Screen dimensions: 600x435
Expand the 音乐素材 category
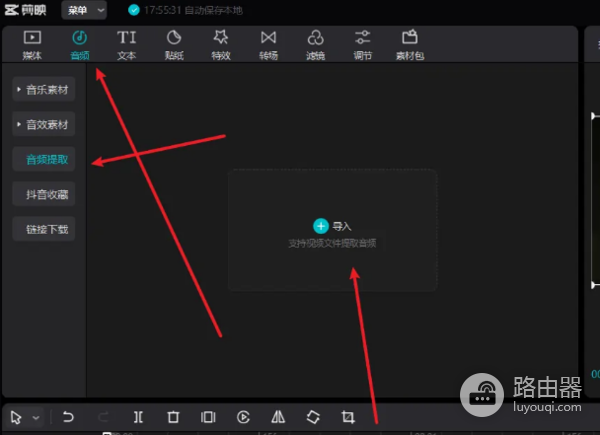44,90
